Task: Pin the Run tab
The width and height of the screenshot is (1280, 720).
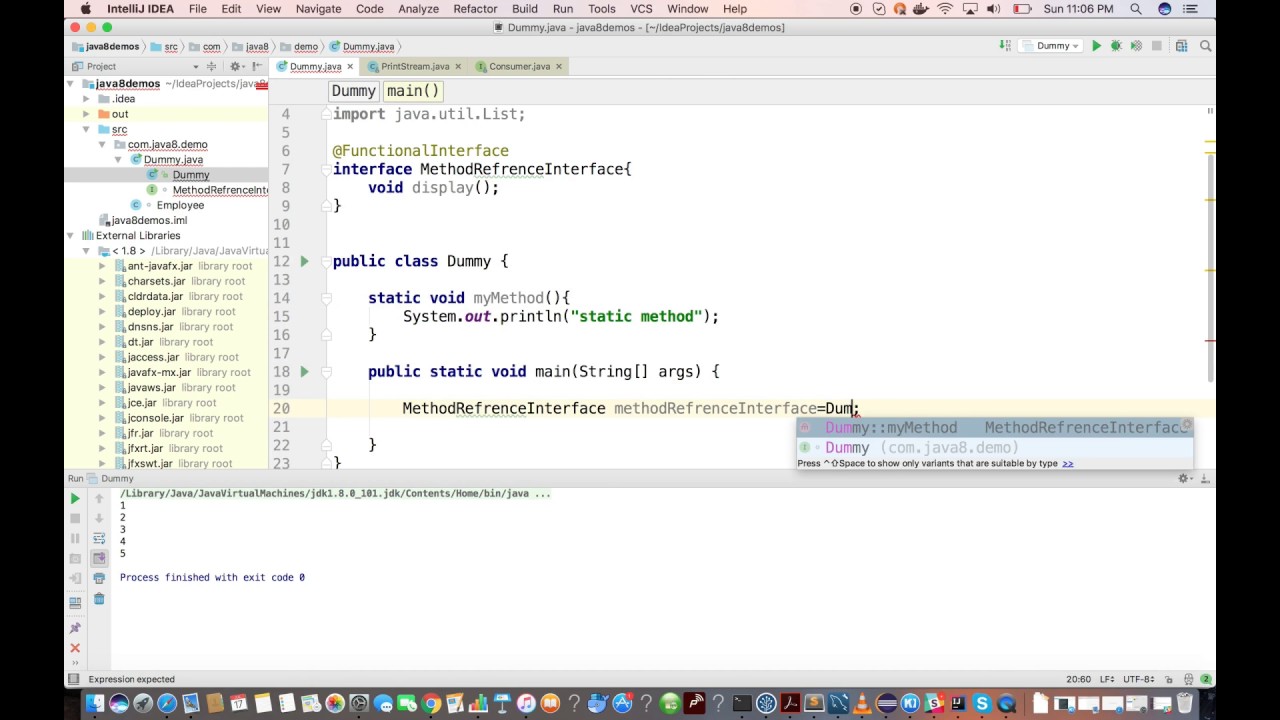Action: pyautogui.click(x=75, y=628)
